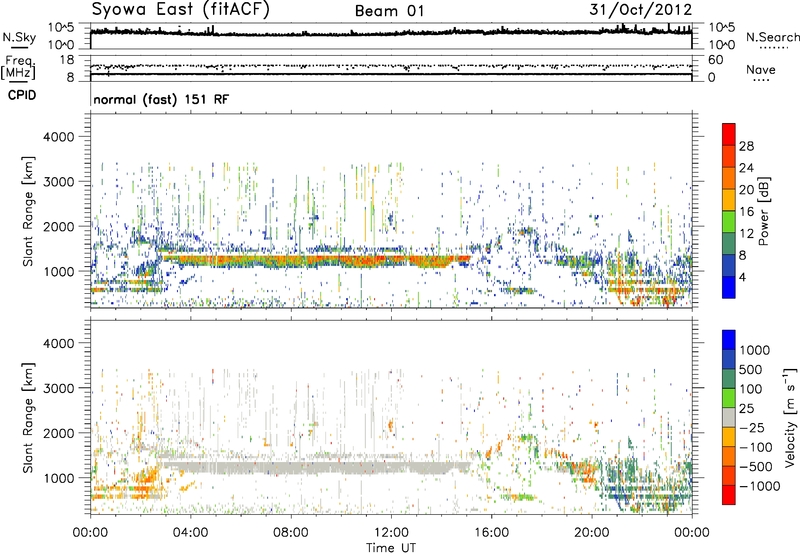The width and height of the screenshot is (800, 554).
Task: Click the '04:00' time axis label
Action: [190, 533]
